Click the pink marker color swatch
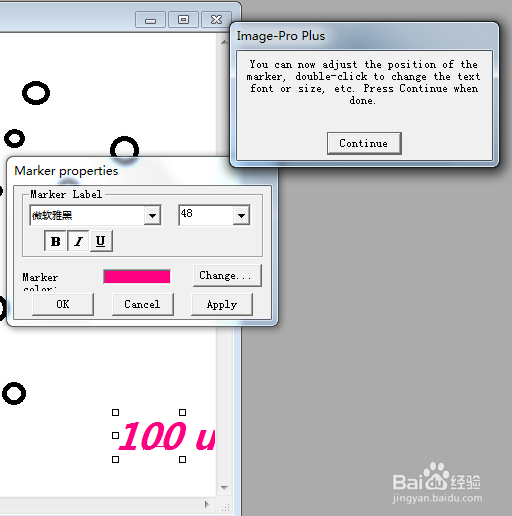Viewport: 512px width, 516px height. (137, 277)
